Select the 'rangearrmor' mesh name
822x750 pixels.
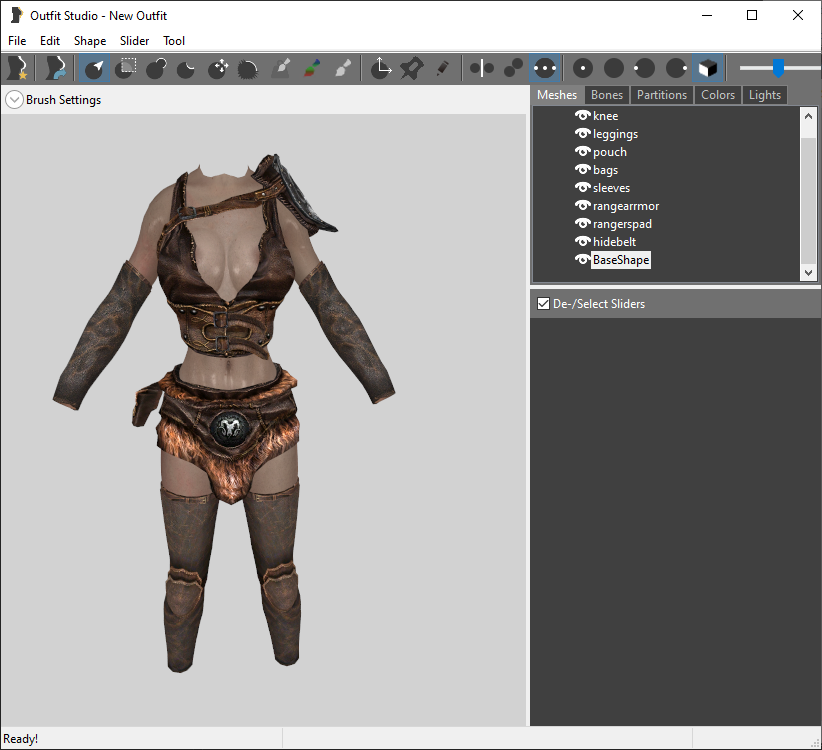coord(626,206)
